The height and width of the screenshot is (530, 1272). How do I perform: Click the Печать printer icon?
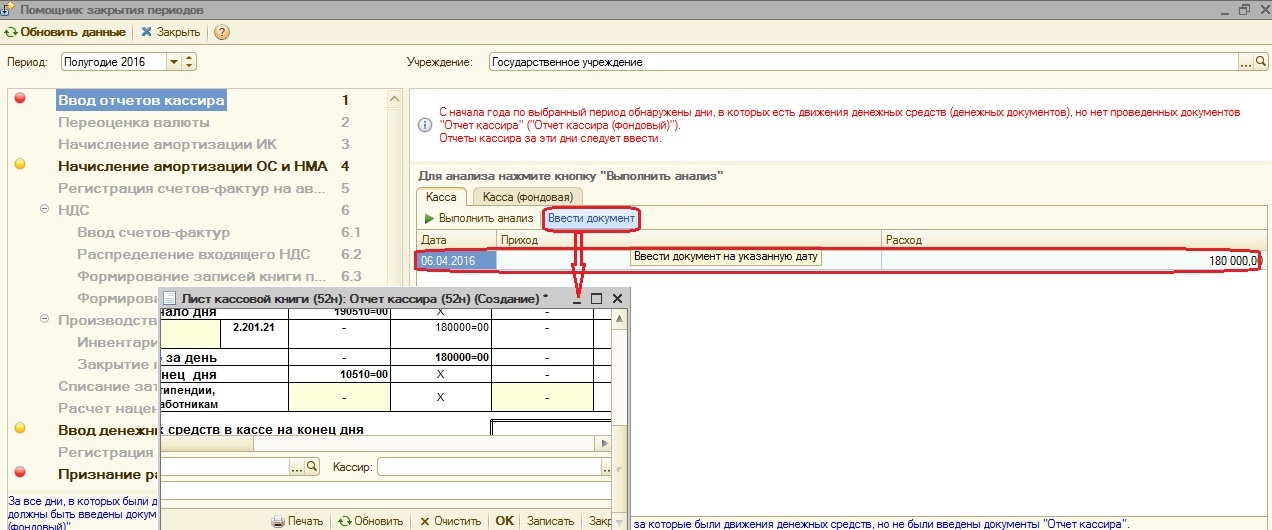coord(279,521)
